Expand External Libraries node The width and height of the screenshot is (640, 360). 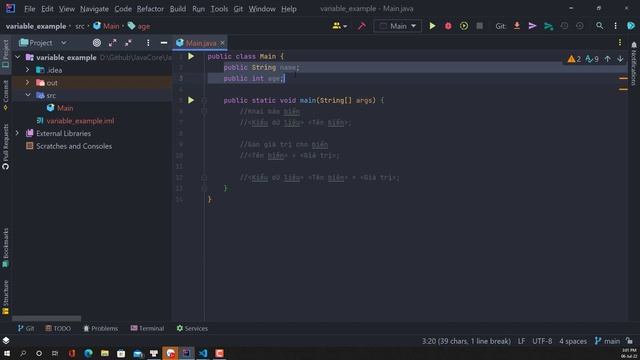18,133
